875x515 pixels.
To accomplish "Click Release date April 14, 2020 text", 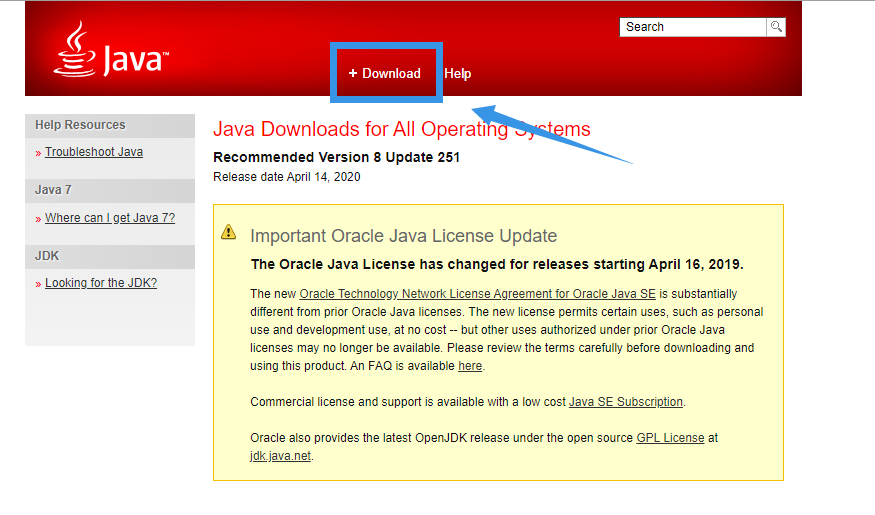I will (287, 177).
